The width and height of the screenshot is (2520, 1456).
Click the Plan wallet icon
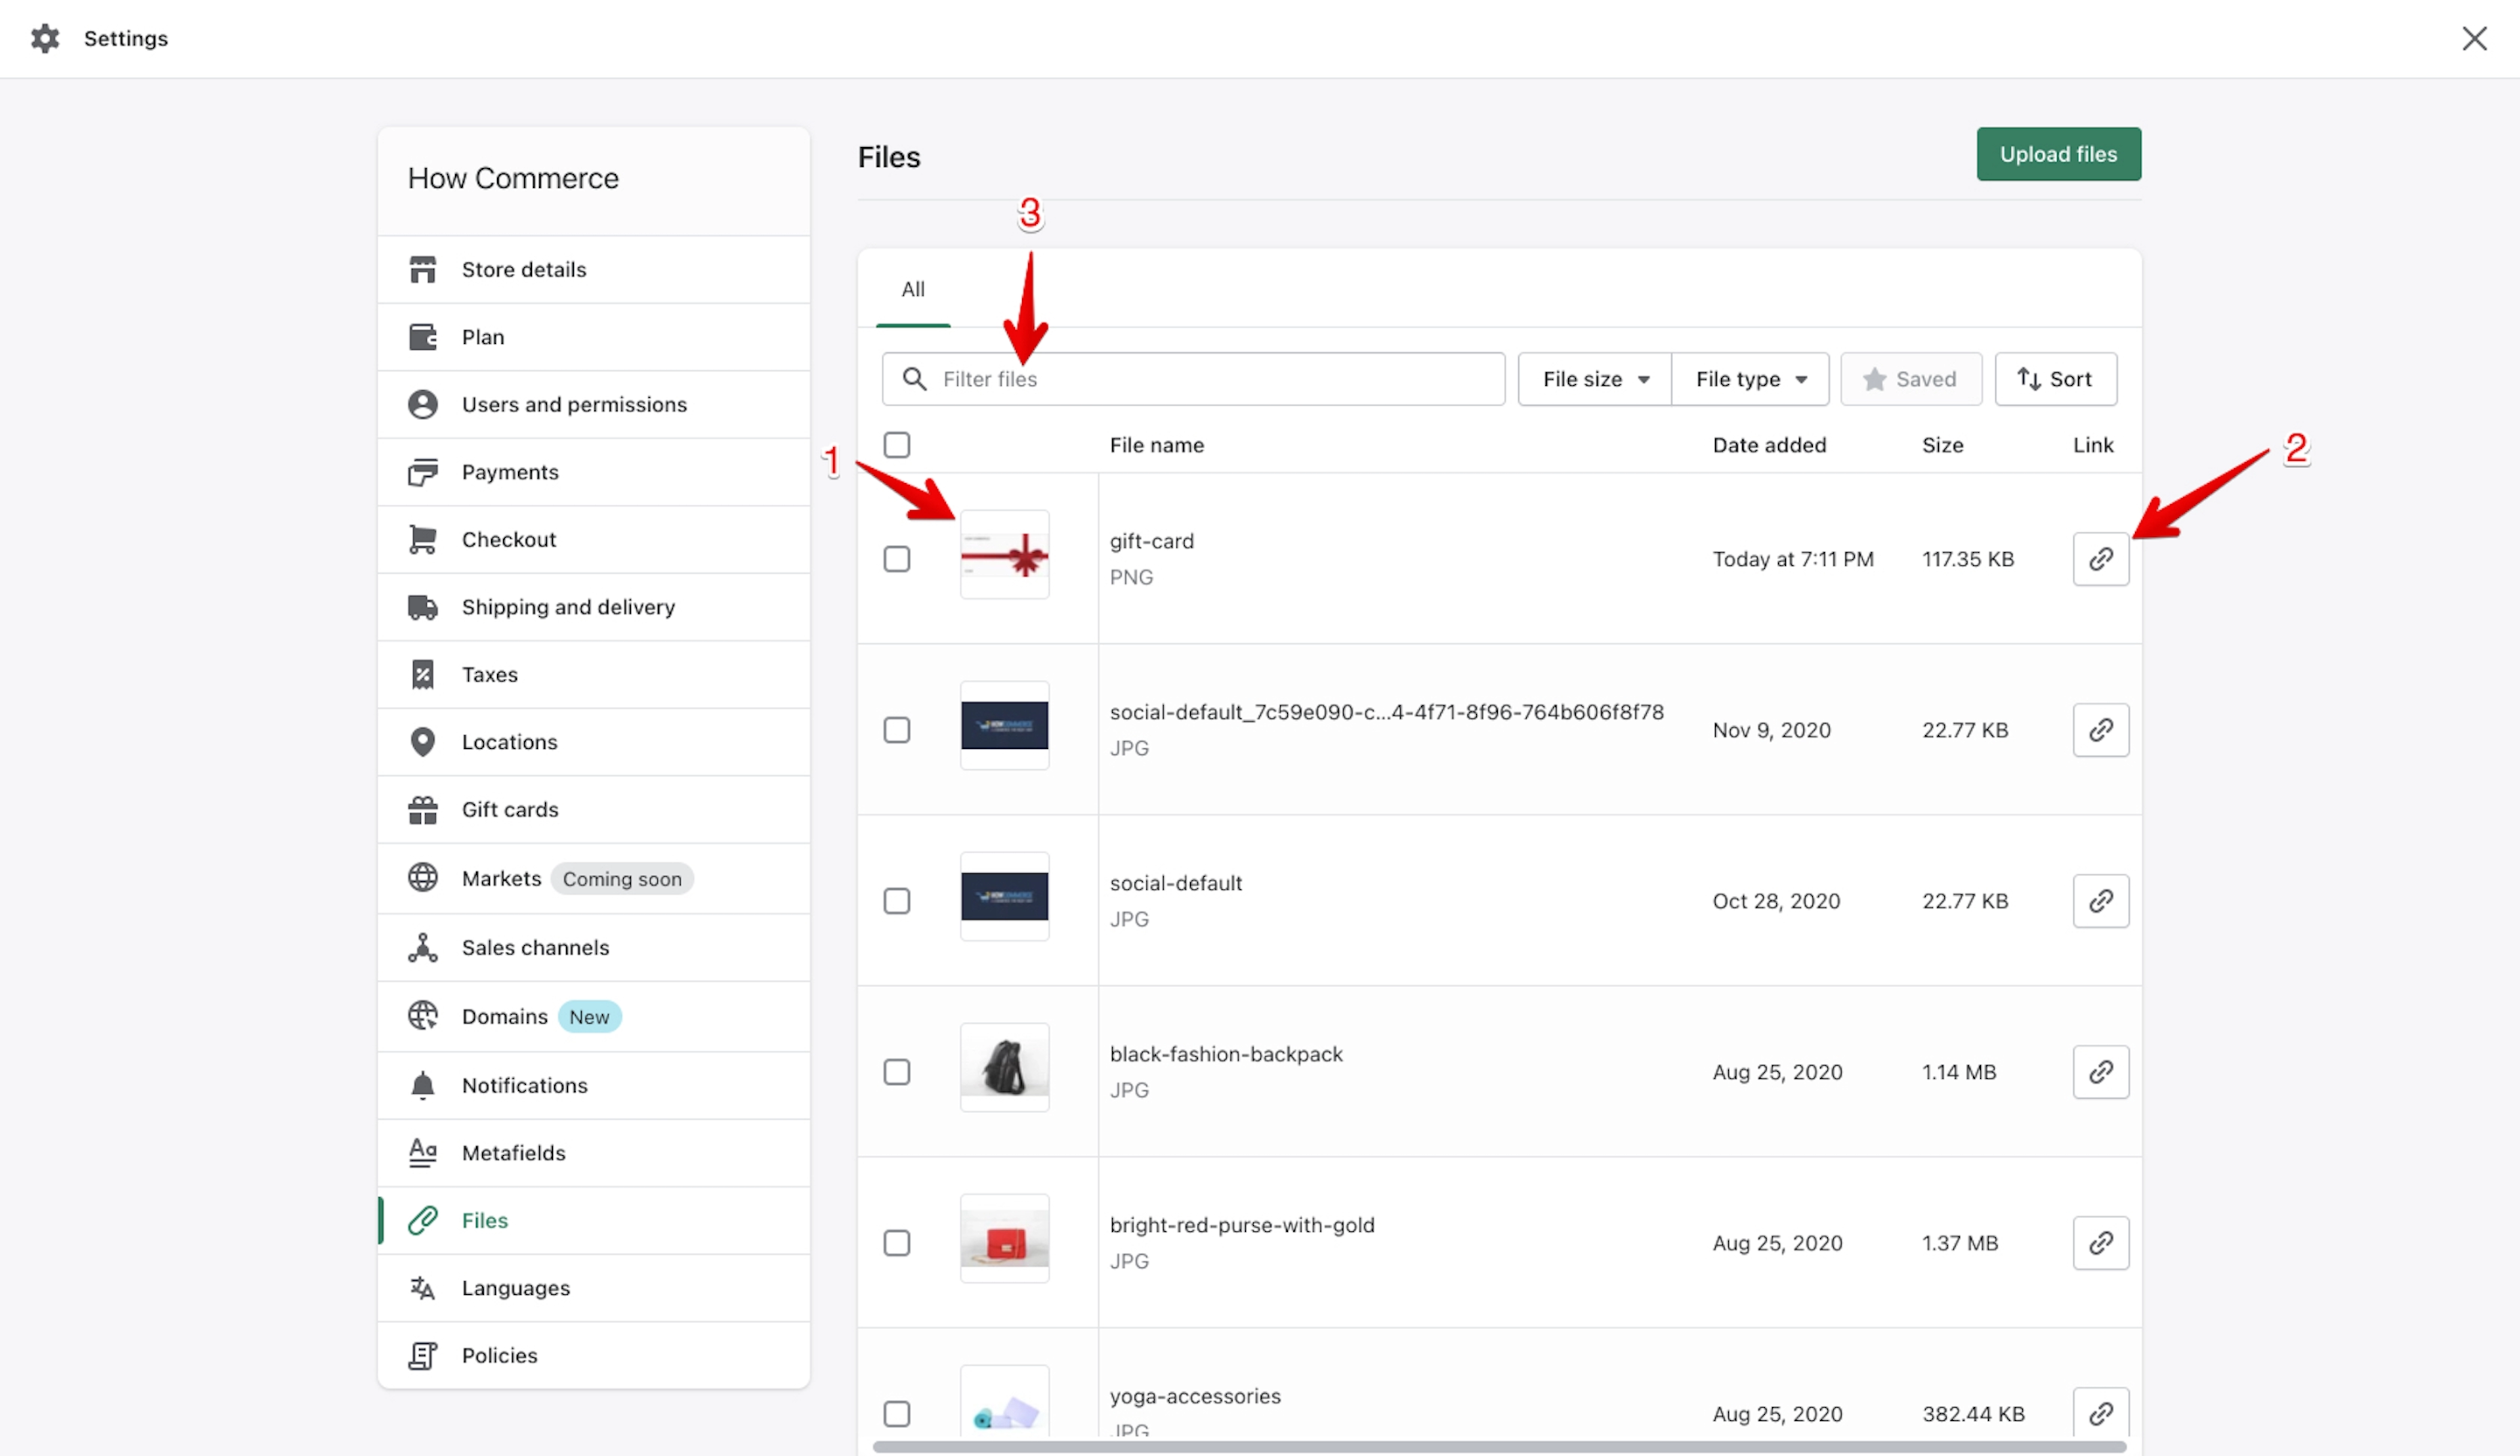coord(423,337)
